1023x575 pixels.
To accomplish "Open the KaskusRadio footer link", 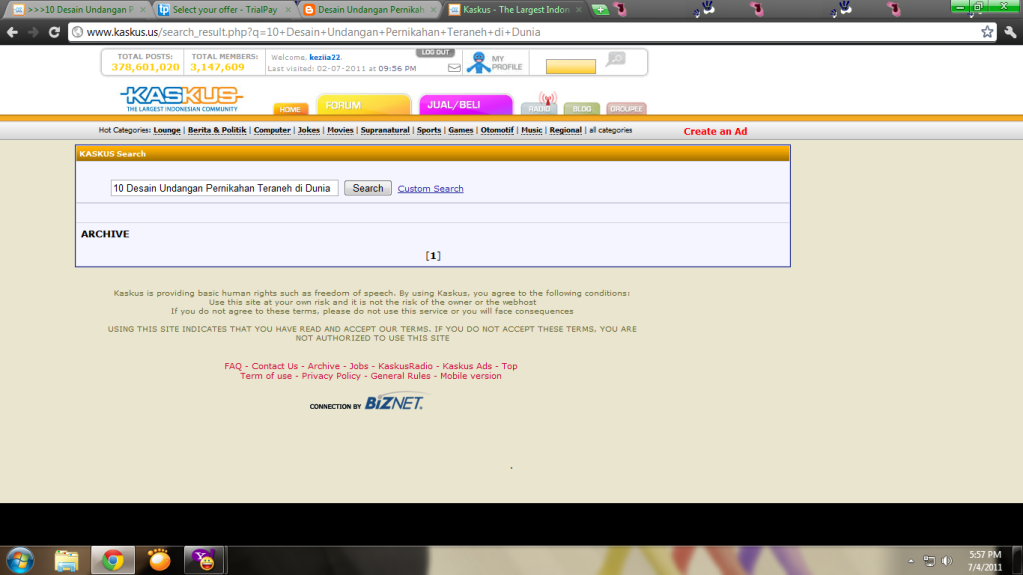I will click(405, 366).
